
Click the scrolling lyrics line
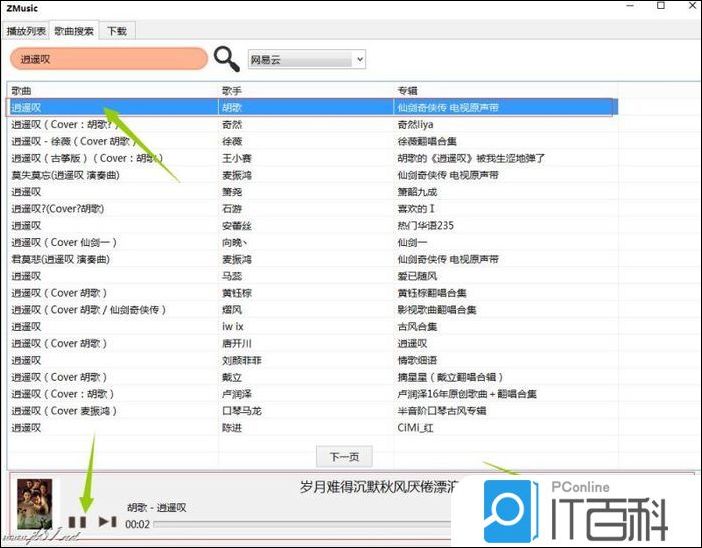(379, 487)
